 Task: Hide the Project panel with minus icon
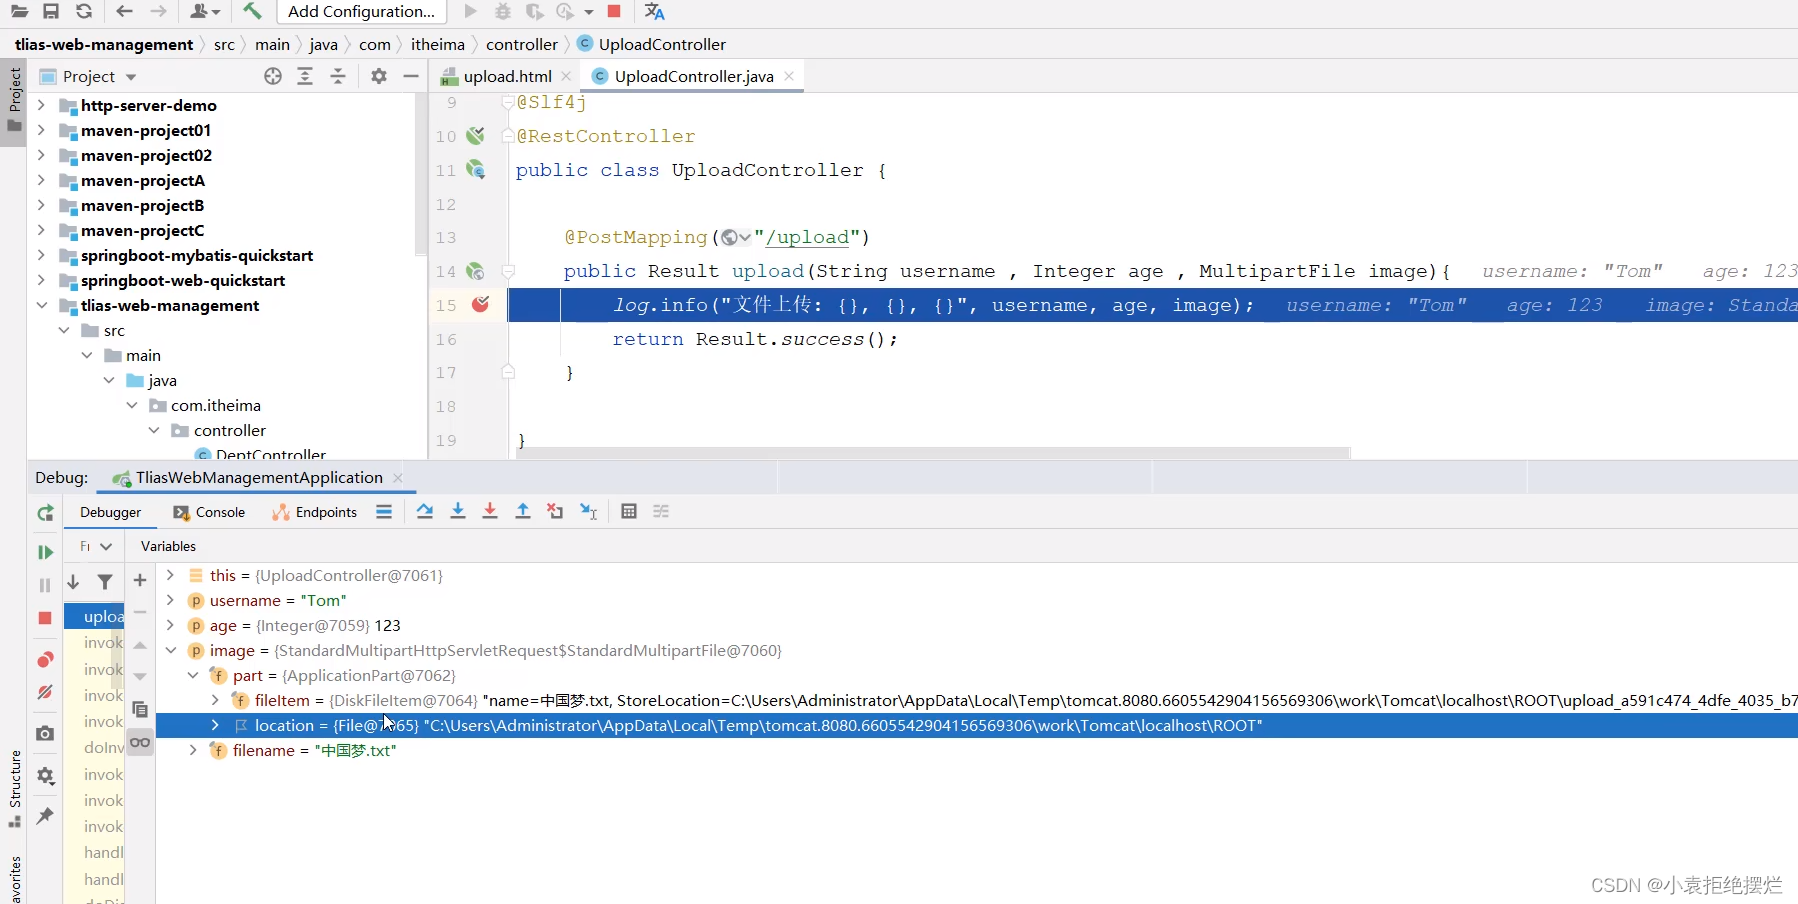point(411,76)
